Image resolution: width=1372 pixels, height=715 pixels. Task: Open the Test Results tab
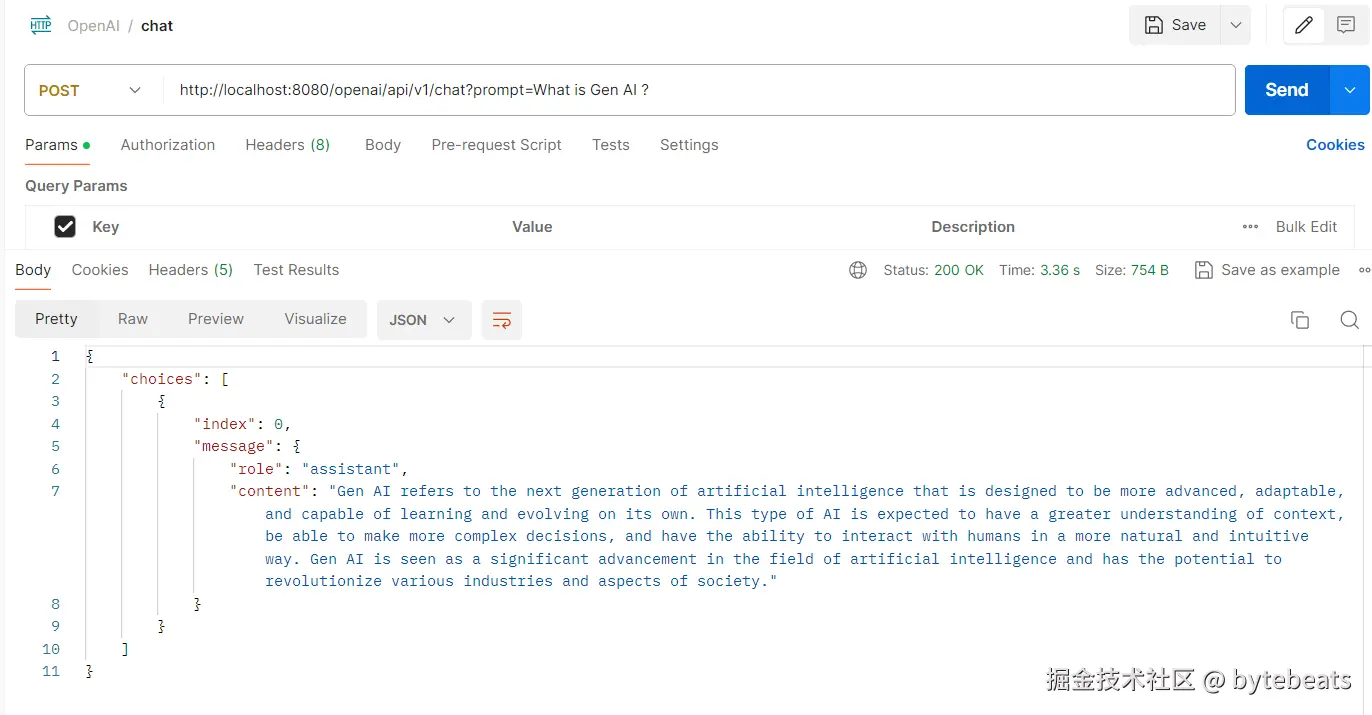(x=296, y=270)
